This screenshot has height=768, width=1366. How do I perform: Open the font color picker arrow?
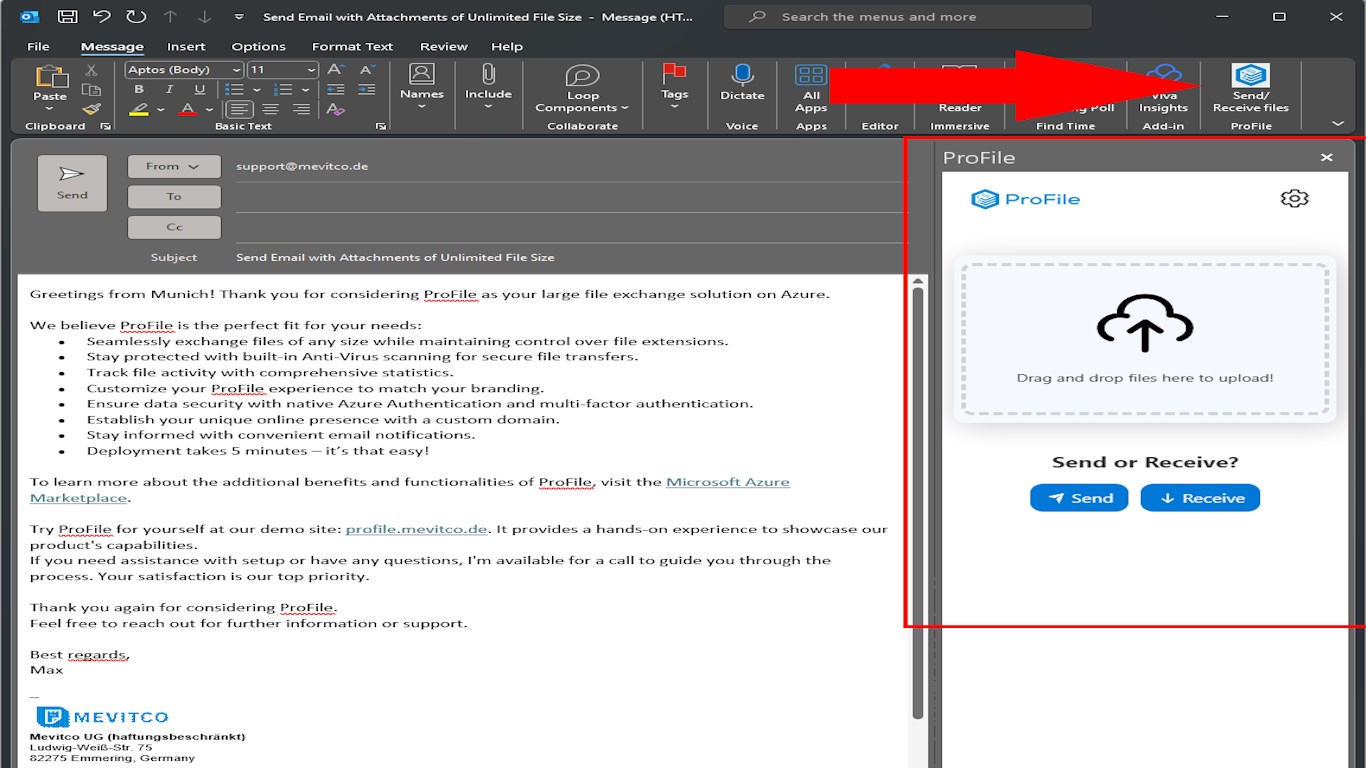[208, 109]
